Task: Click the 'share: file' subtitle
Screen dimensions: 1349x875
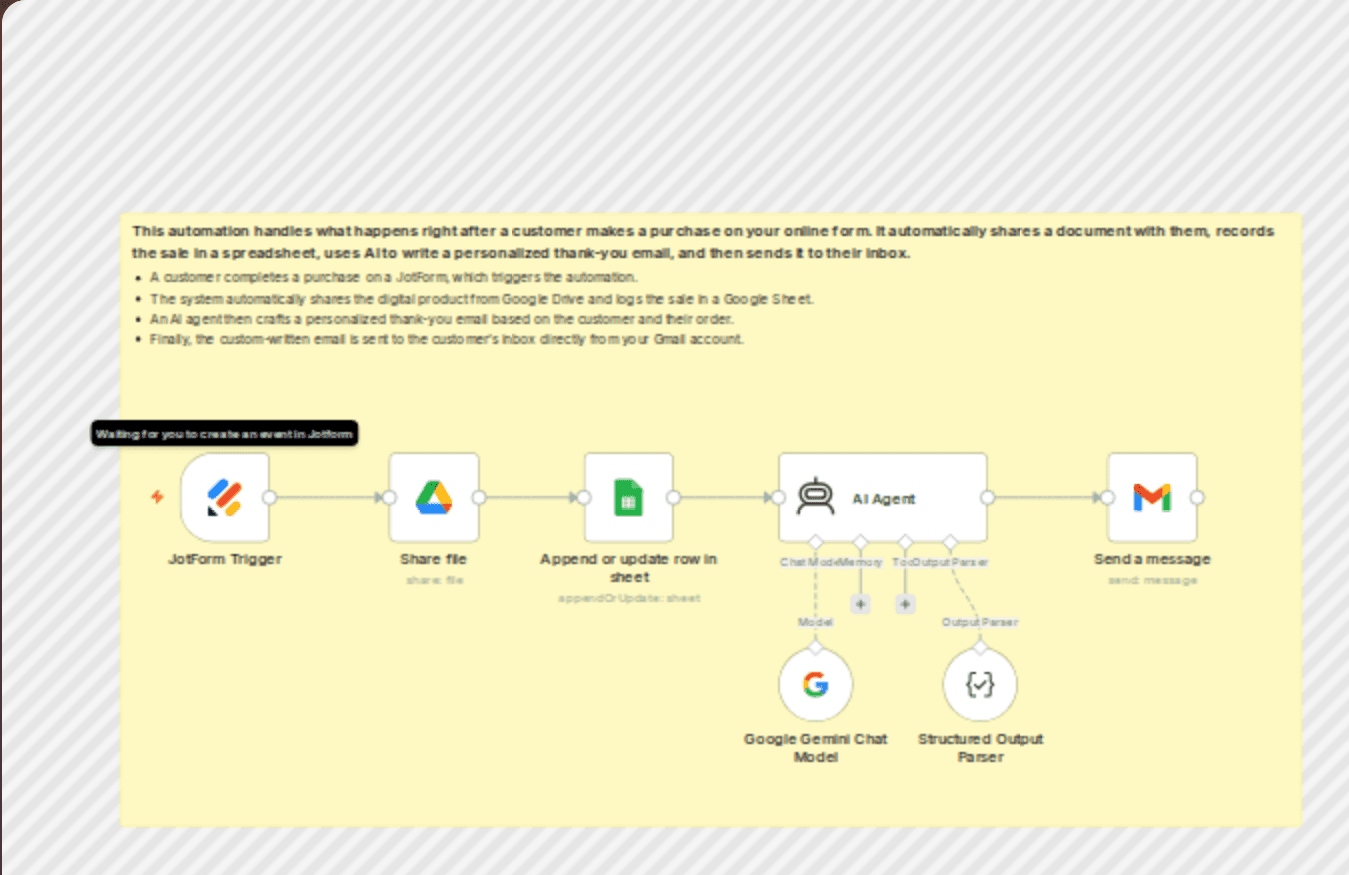Action: click(434, 580)
